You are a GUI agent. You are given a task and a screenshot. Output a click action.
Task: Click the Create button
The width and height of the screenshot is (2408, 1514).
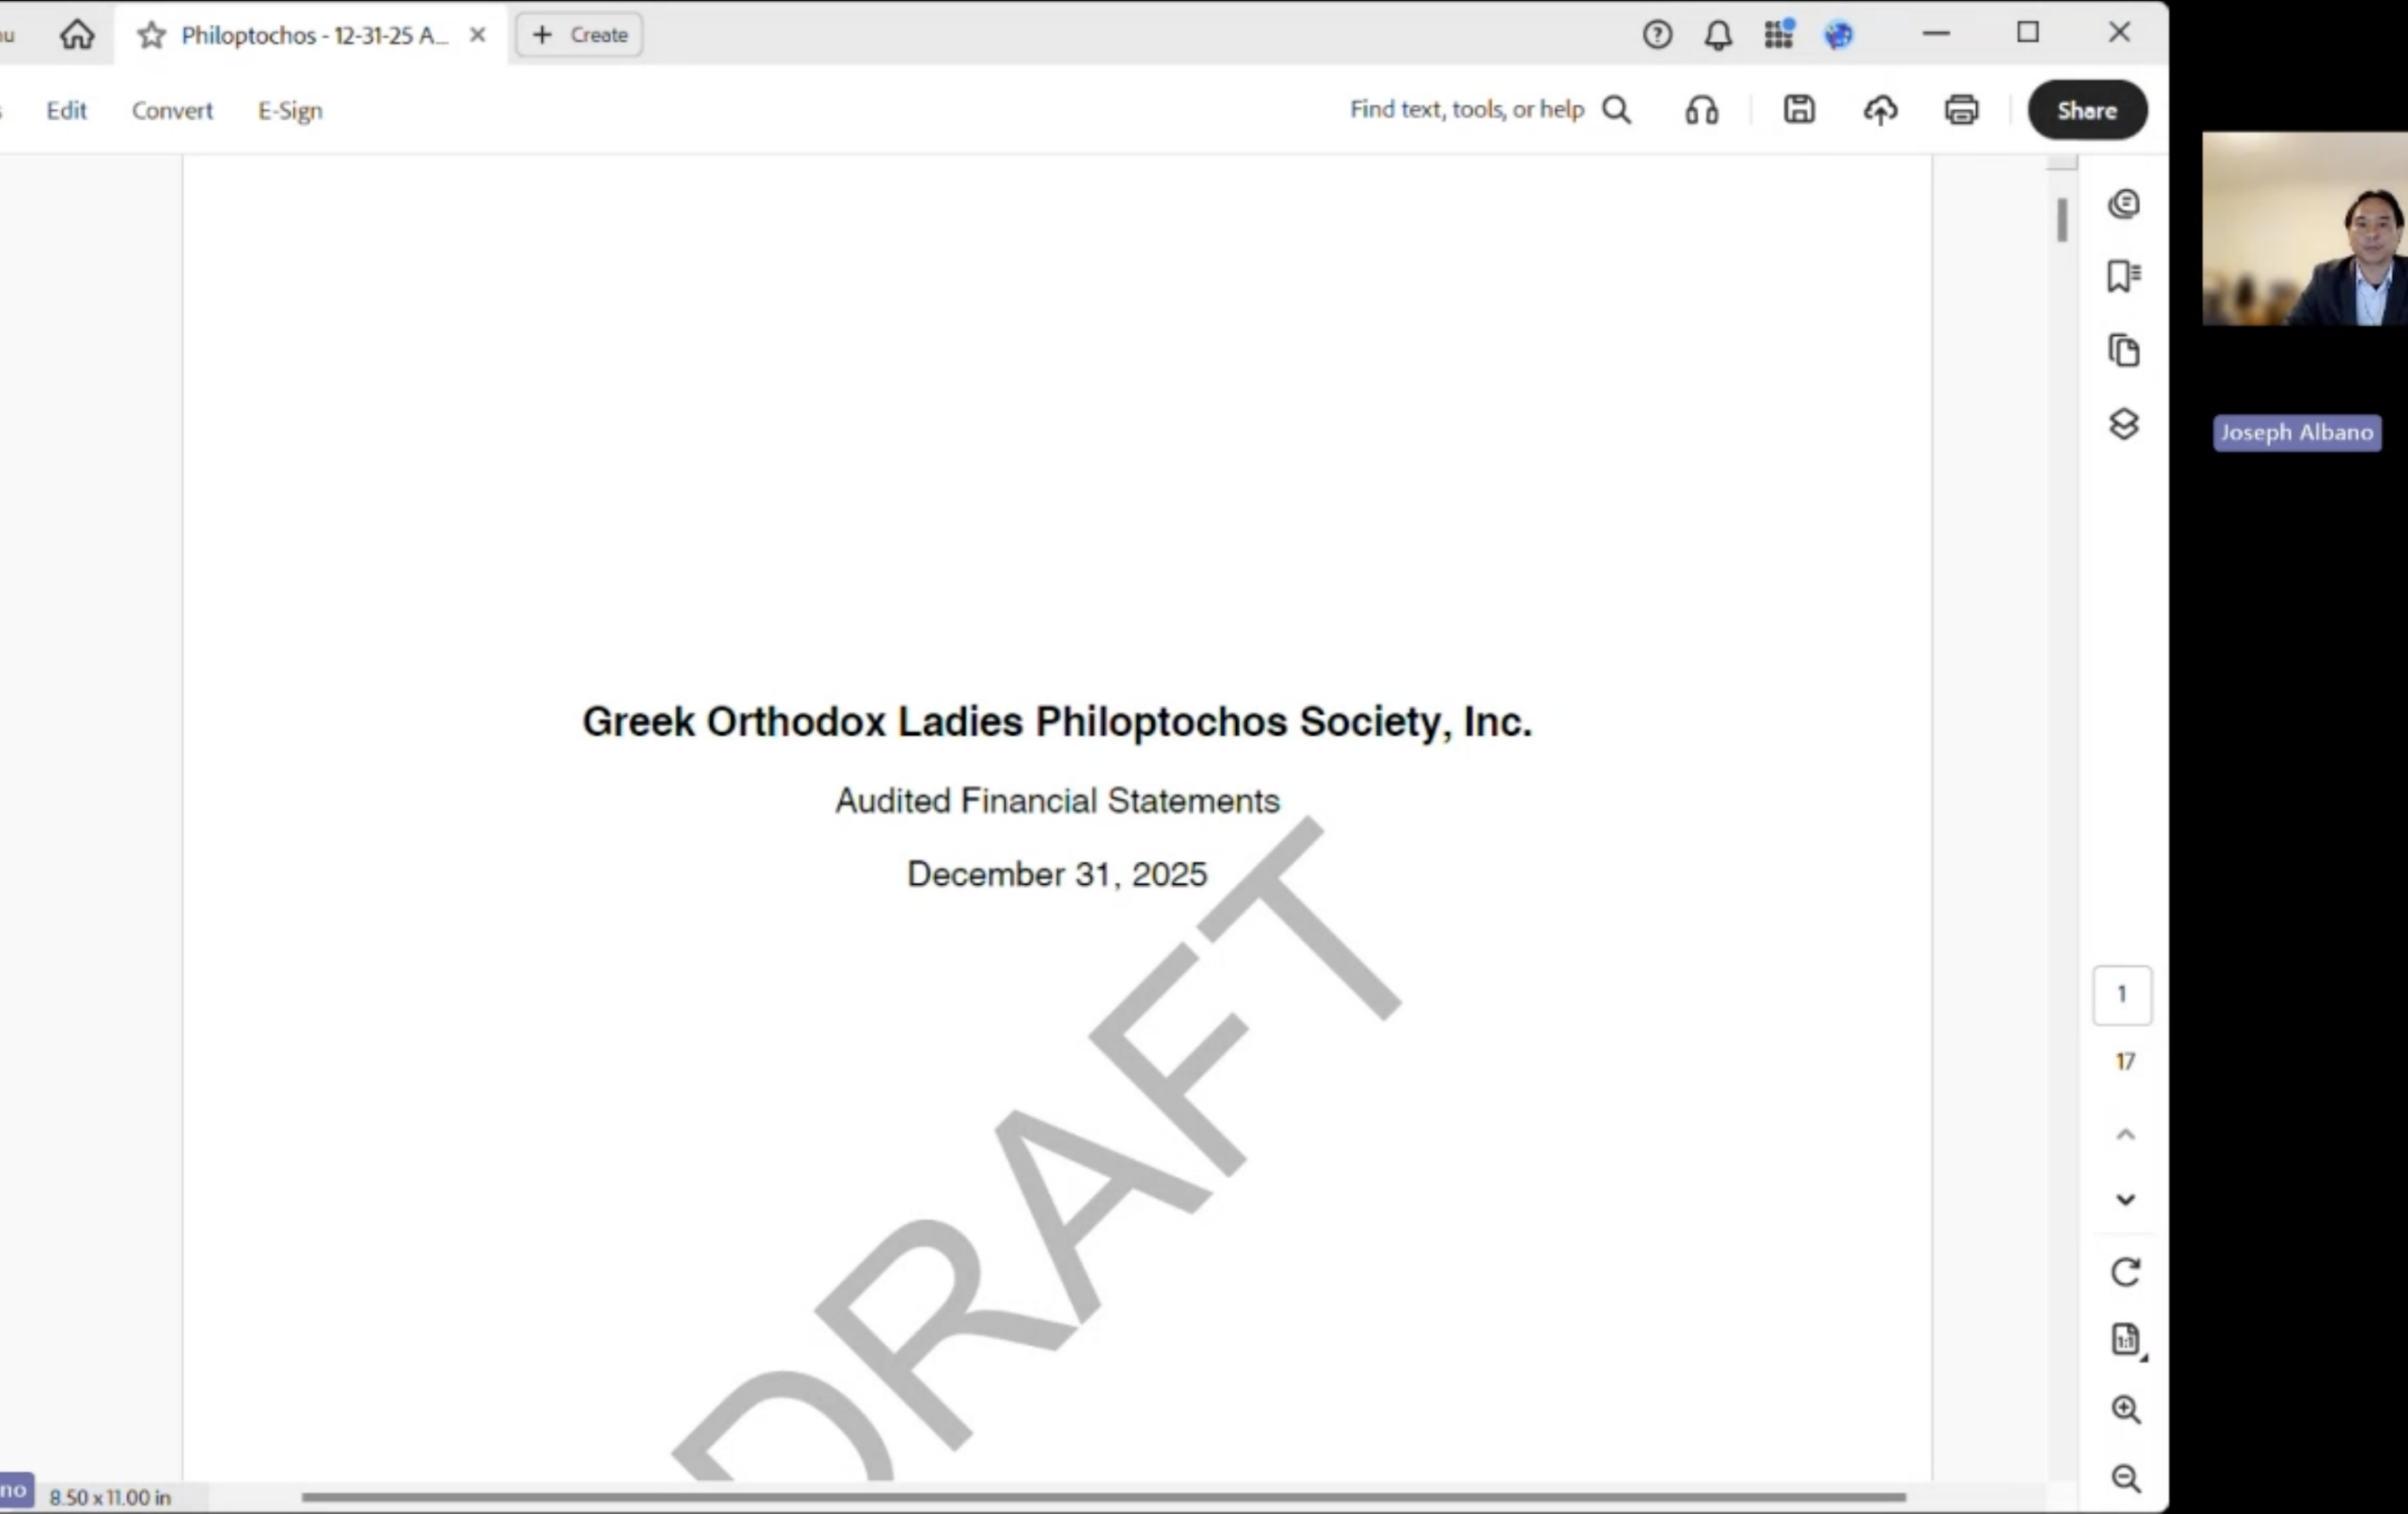(580, 35)
